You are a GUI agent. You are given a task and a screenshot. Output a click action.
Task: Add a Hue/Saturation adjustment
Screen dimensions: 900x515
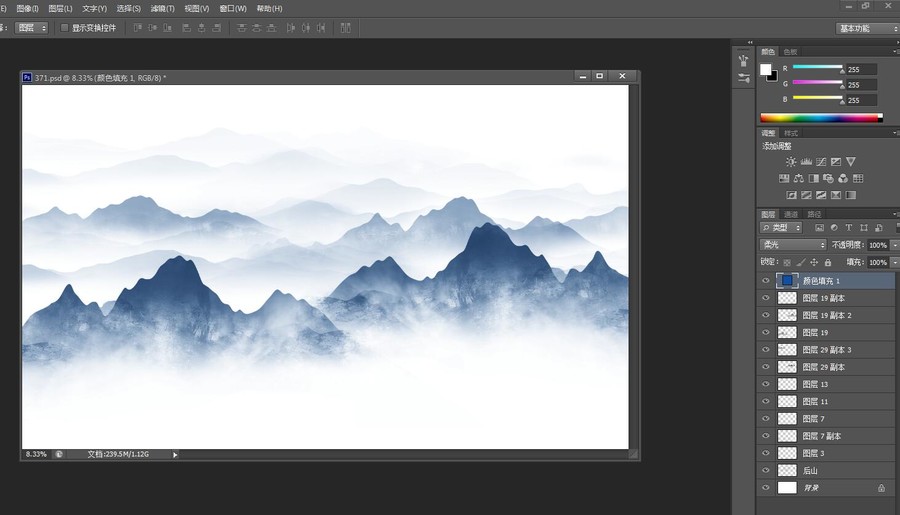(783, 179)
